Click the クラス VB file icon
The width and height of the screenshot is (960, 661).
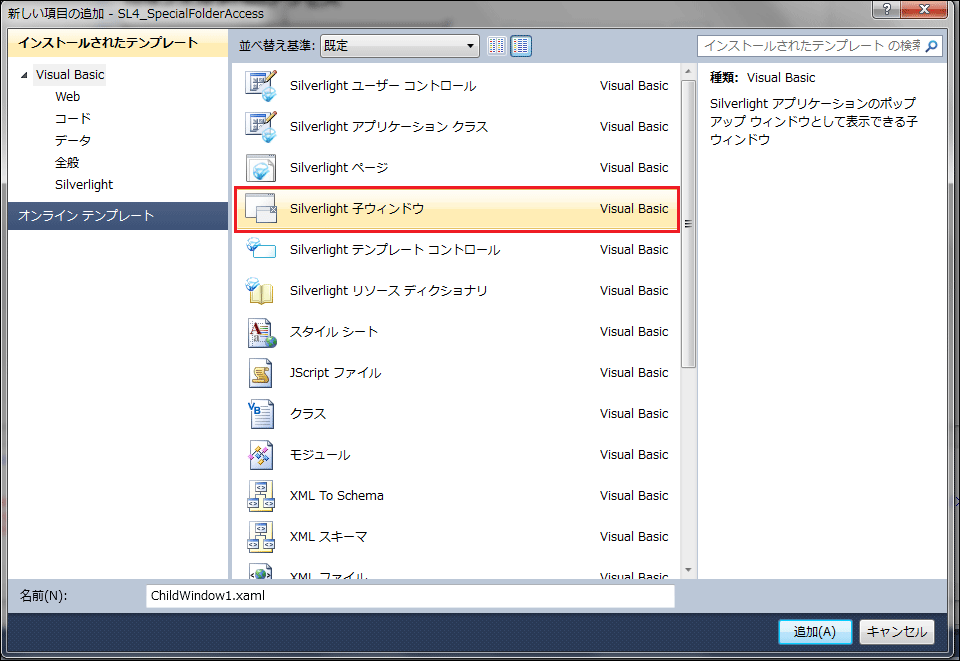[261, 414]
